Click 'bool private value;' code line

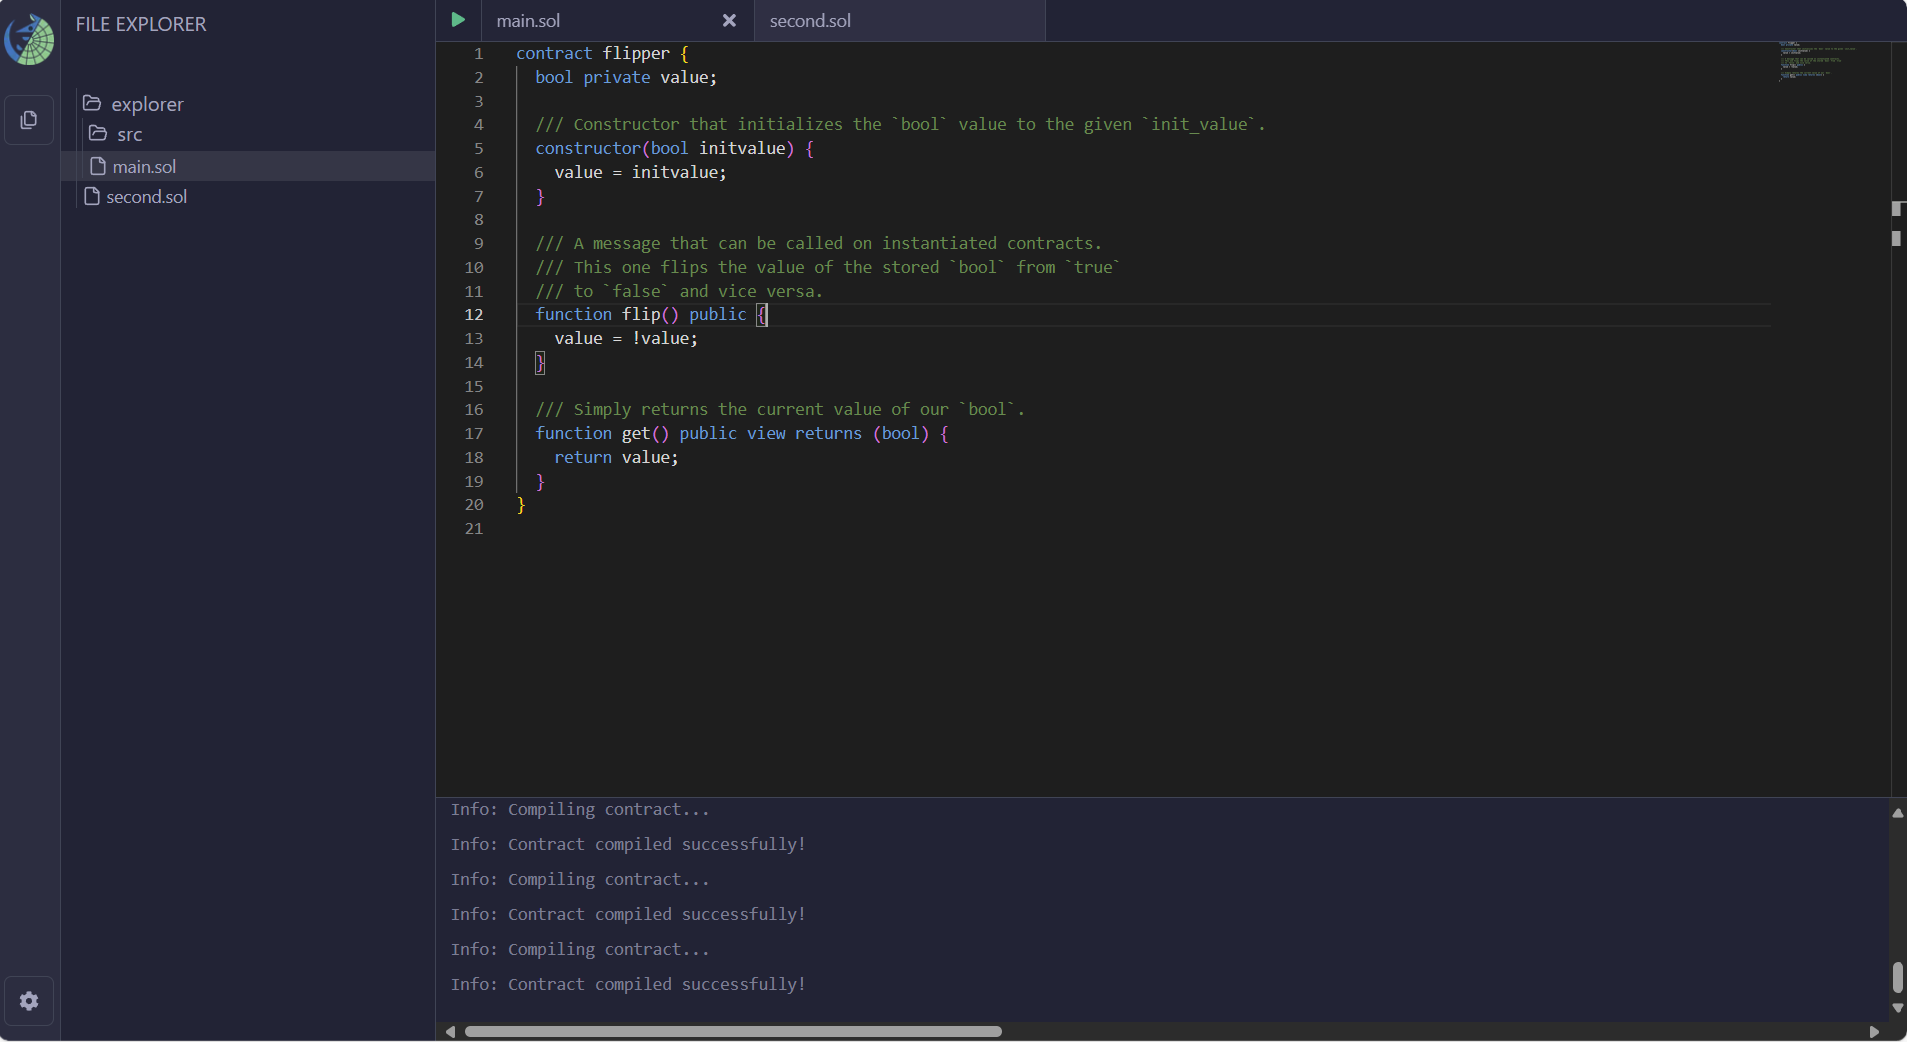[x=626, y=77]
